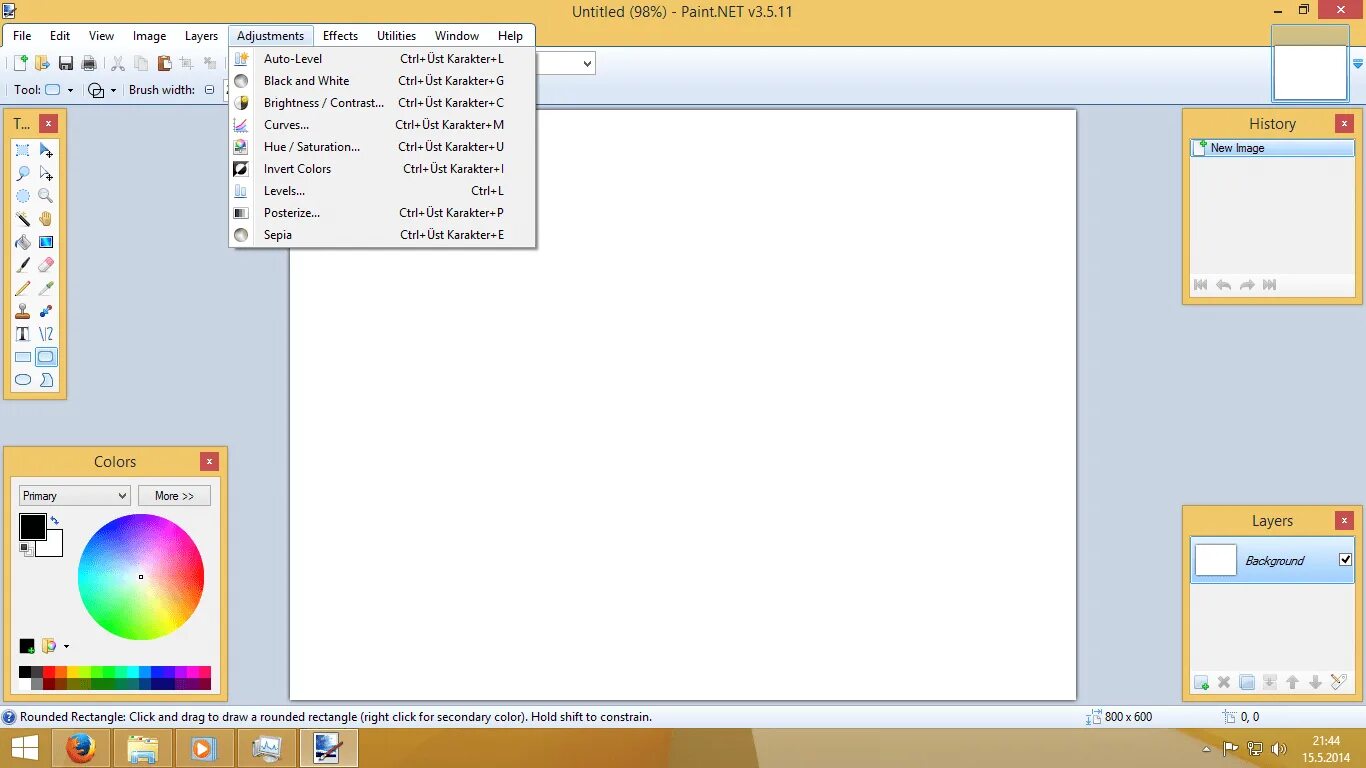Select the Line / Curve tool

[x=46, y=334]
